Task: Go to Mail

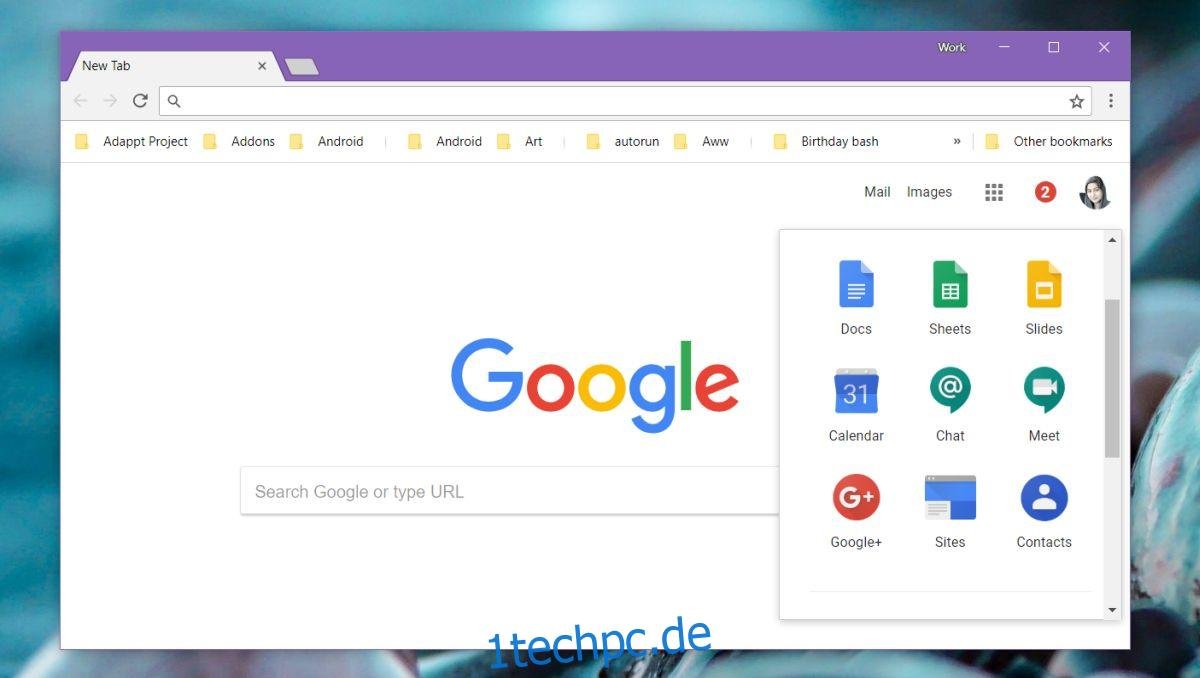Action: coord(877,192)
